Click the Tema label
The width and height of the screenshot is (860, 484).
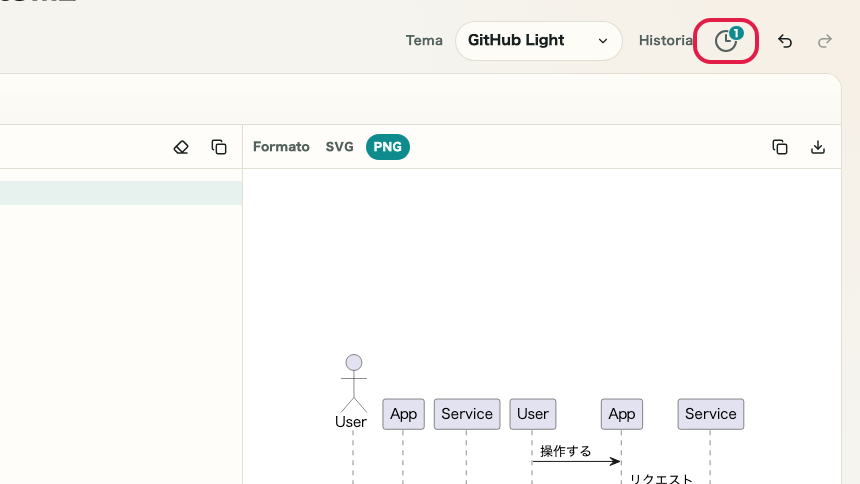(424, 41)
